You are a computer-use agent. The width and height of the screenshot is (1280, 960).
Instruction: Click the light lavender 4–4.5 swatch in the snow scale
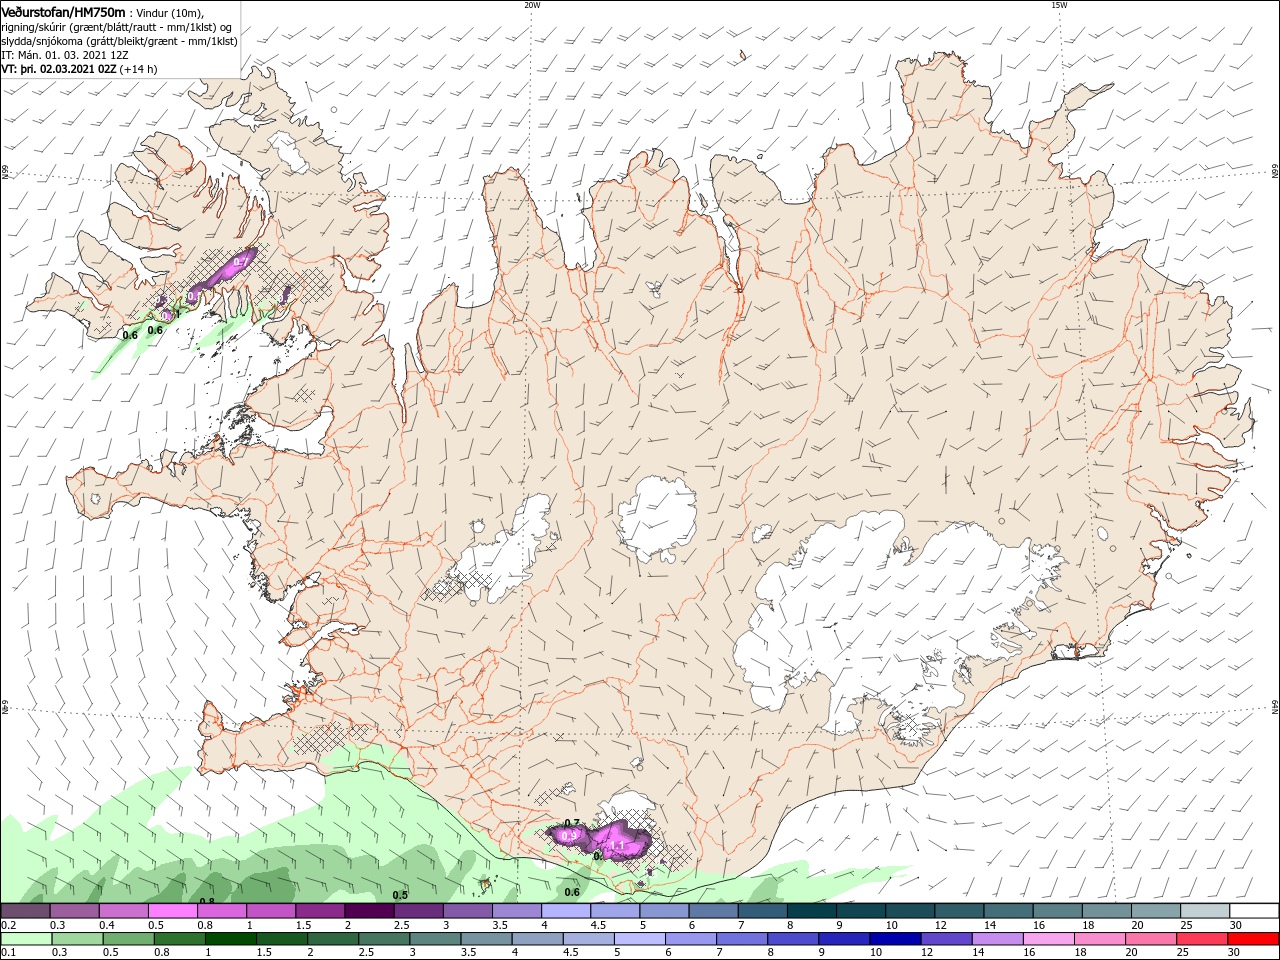point(565,911)
